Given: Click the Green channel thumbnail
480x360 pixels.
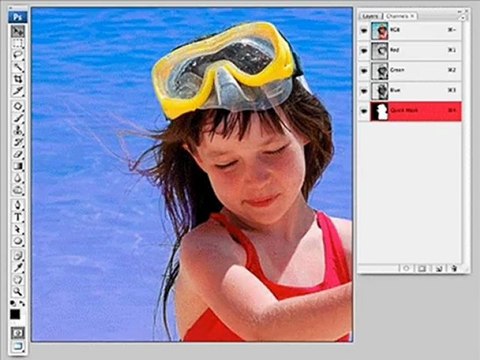Looking at the screenshot, I should [x=380, y=71].
